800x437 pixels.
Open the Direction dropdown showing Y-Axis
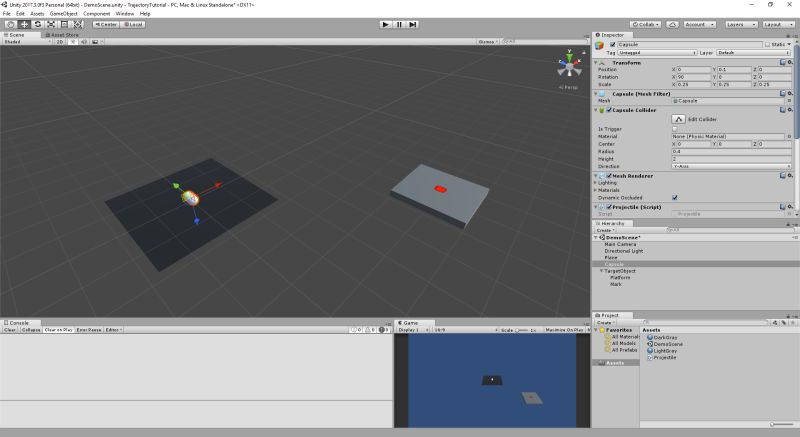[x=732, y=166]
